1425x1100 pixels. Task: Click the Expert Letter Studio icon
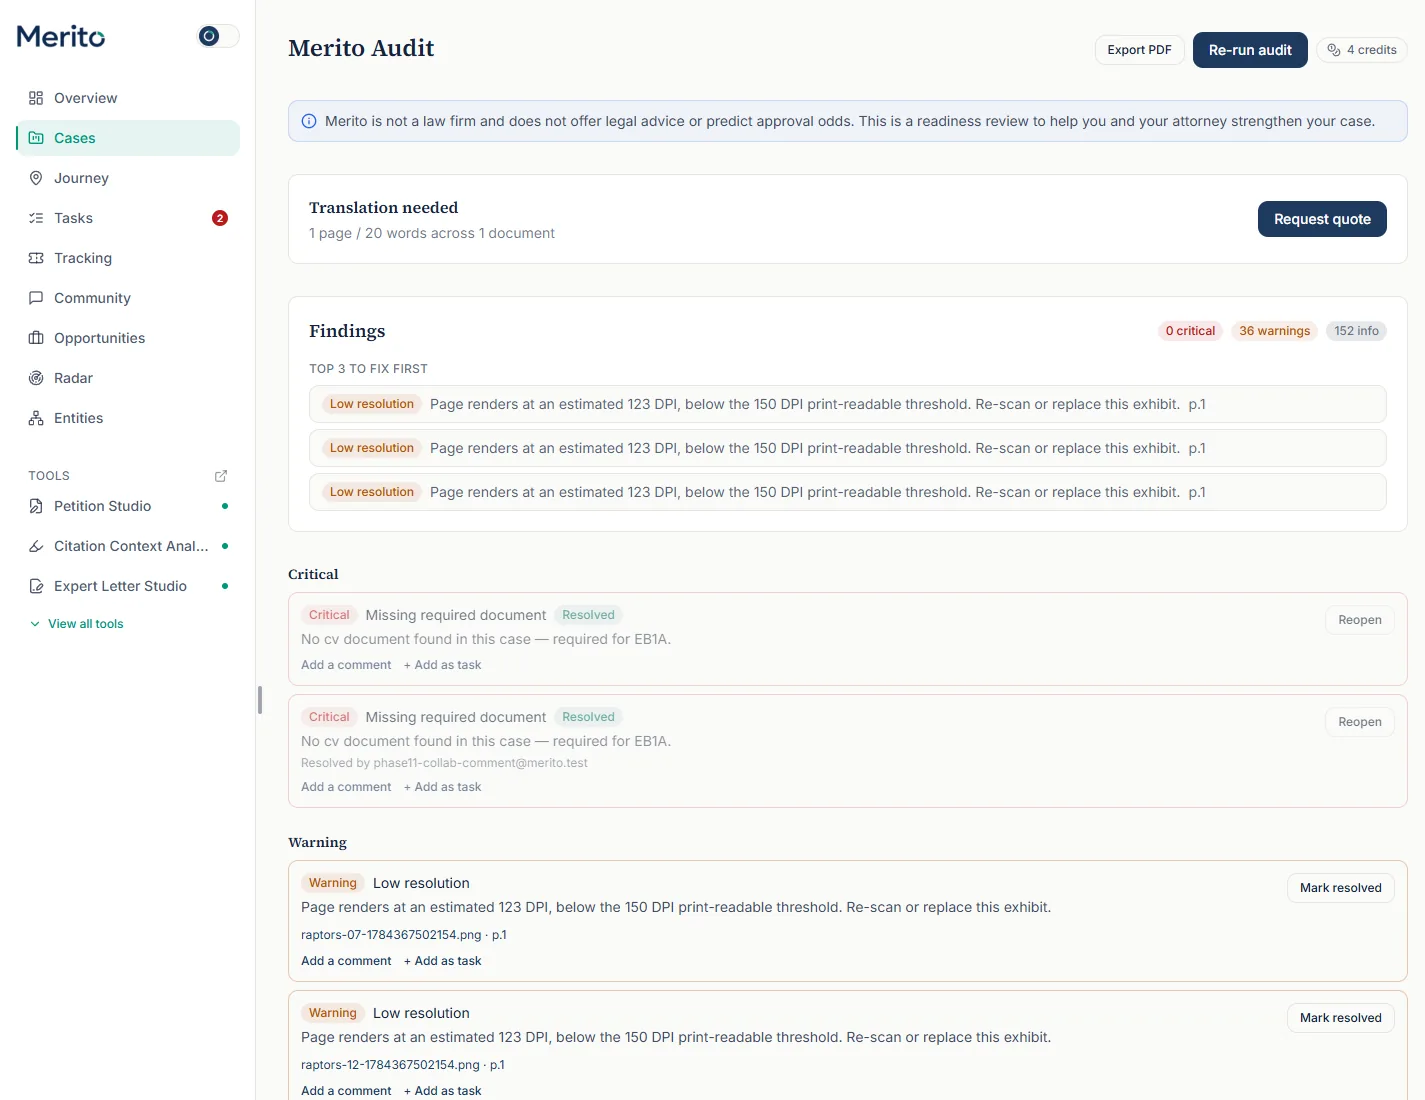[36, 586]
